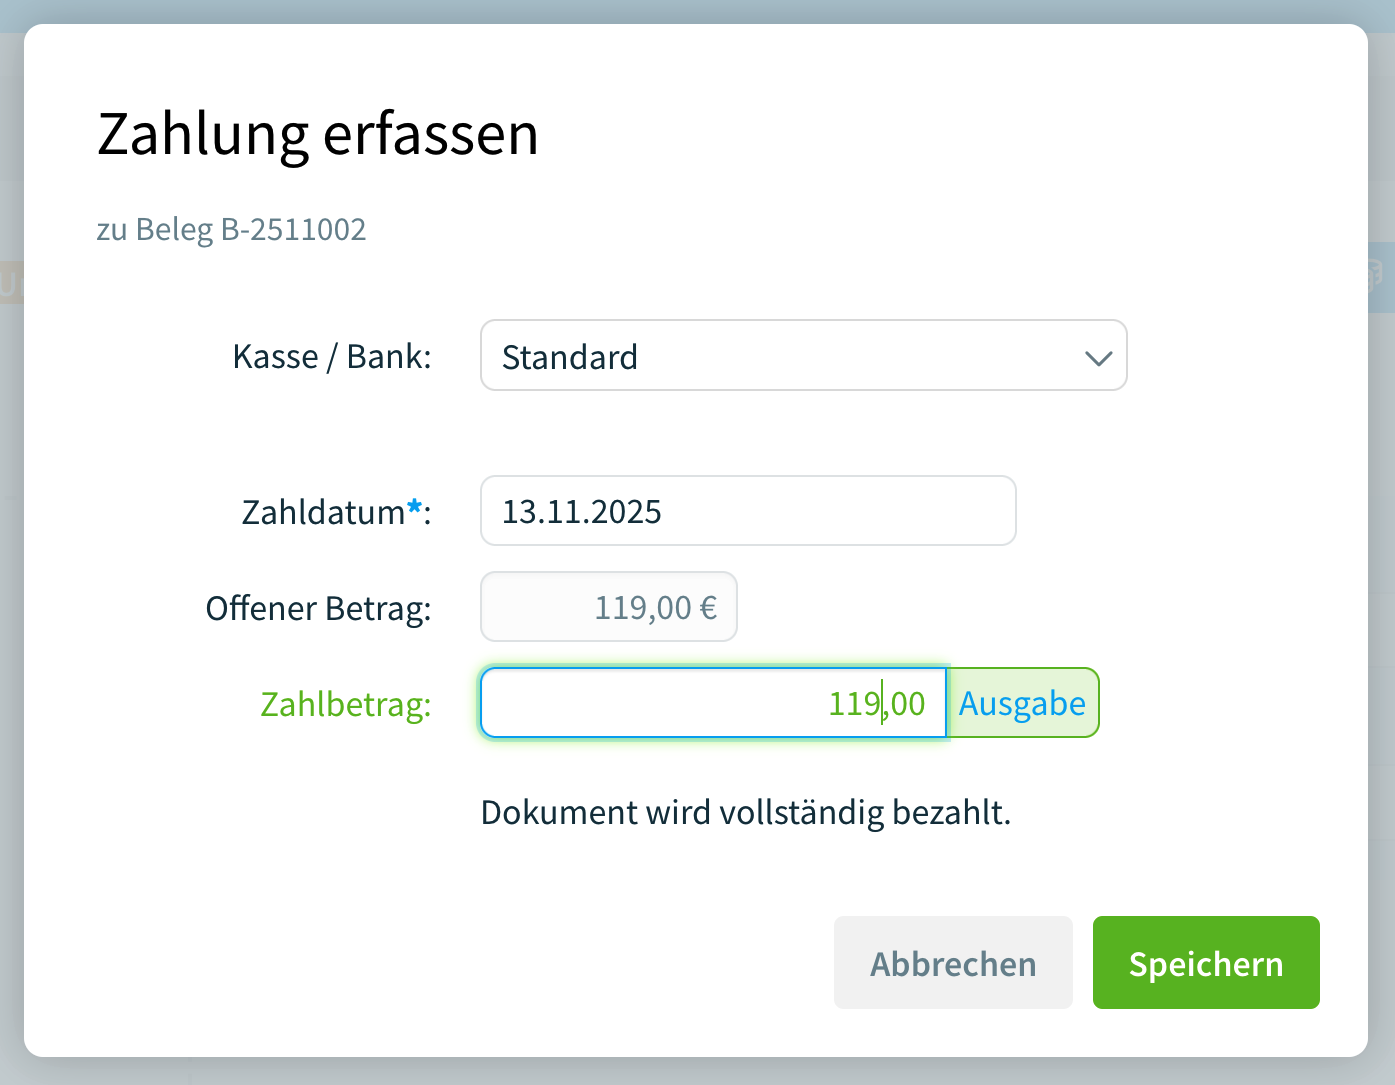
Task: Select the Offener Betrag amount box
Action: coord(608,606)
